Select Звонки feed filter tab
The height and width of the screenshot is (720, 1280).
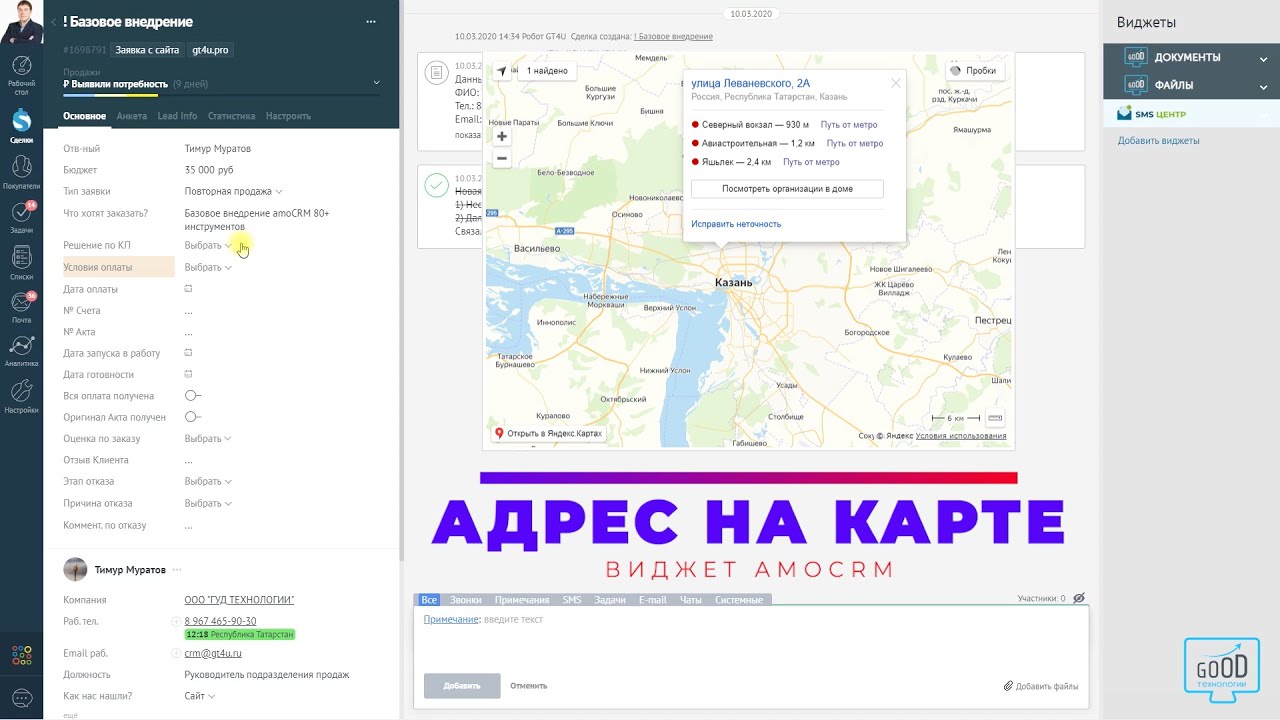coord(465,599)
